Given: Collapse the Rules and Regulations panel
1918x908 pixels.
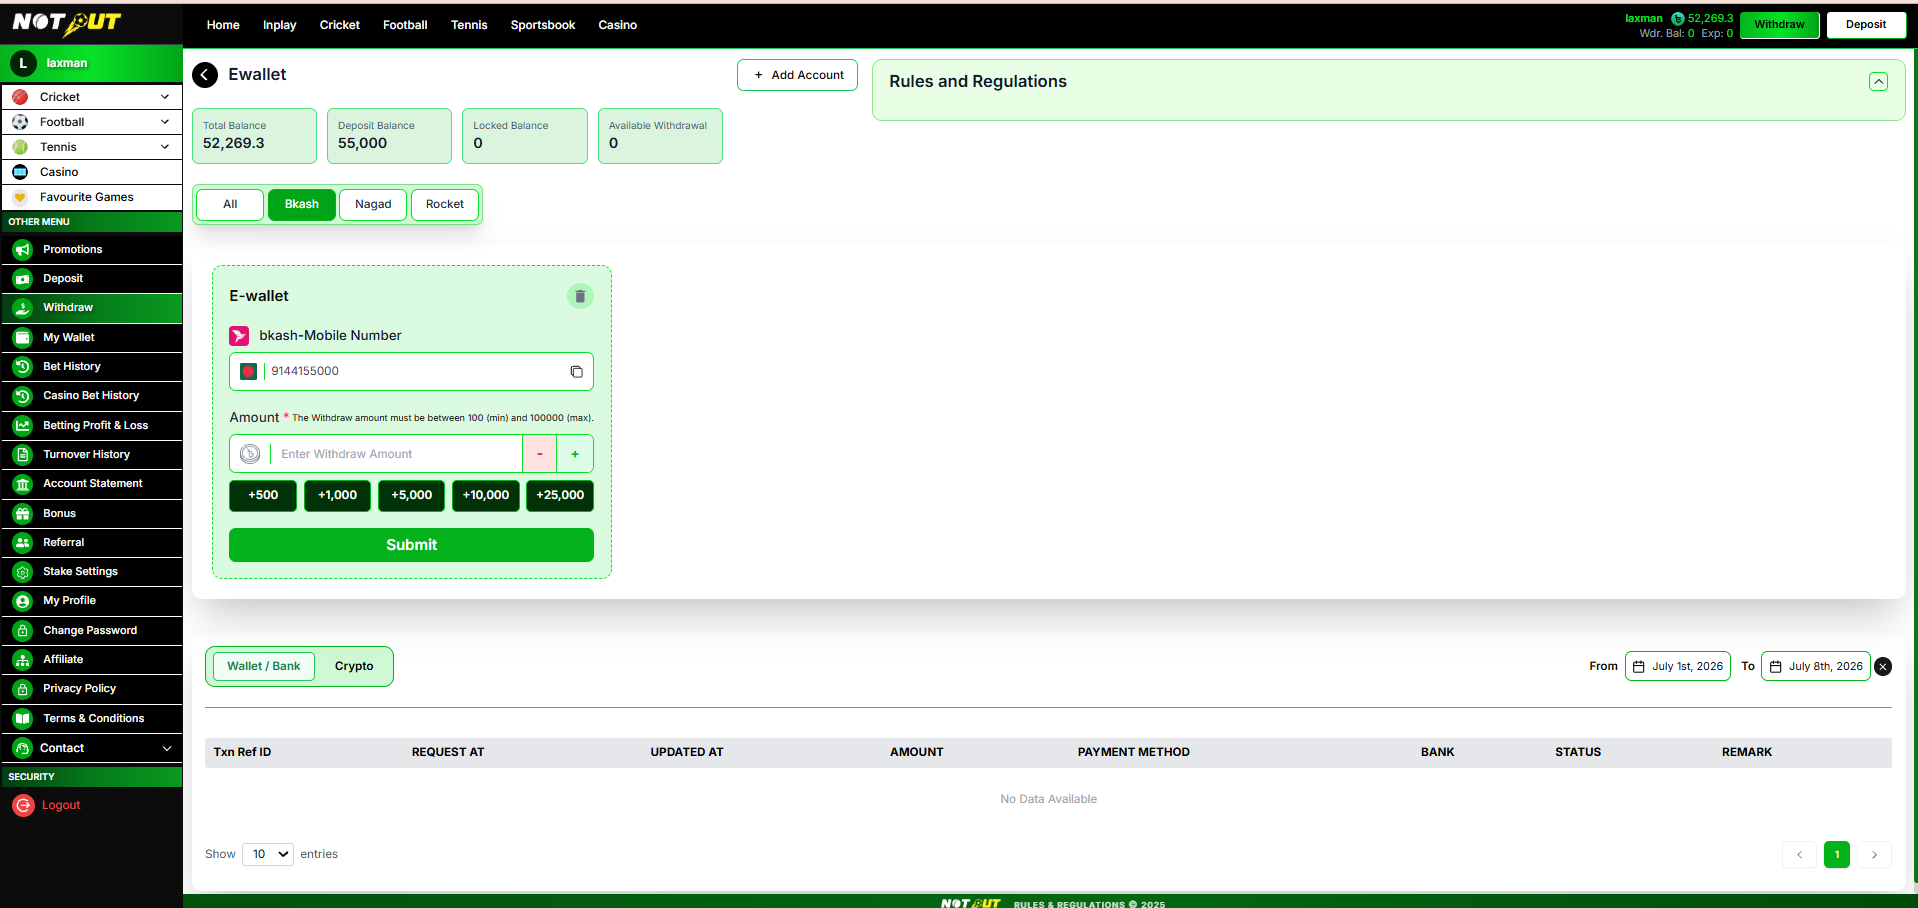Looking at the screenshot, I should point(1879,82).
